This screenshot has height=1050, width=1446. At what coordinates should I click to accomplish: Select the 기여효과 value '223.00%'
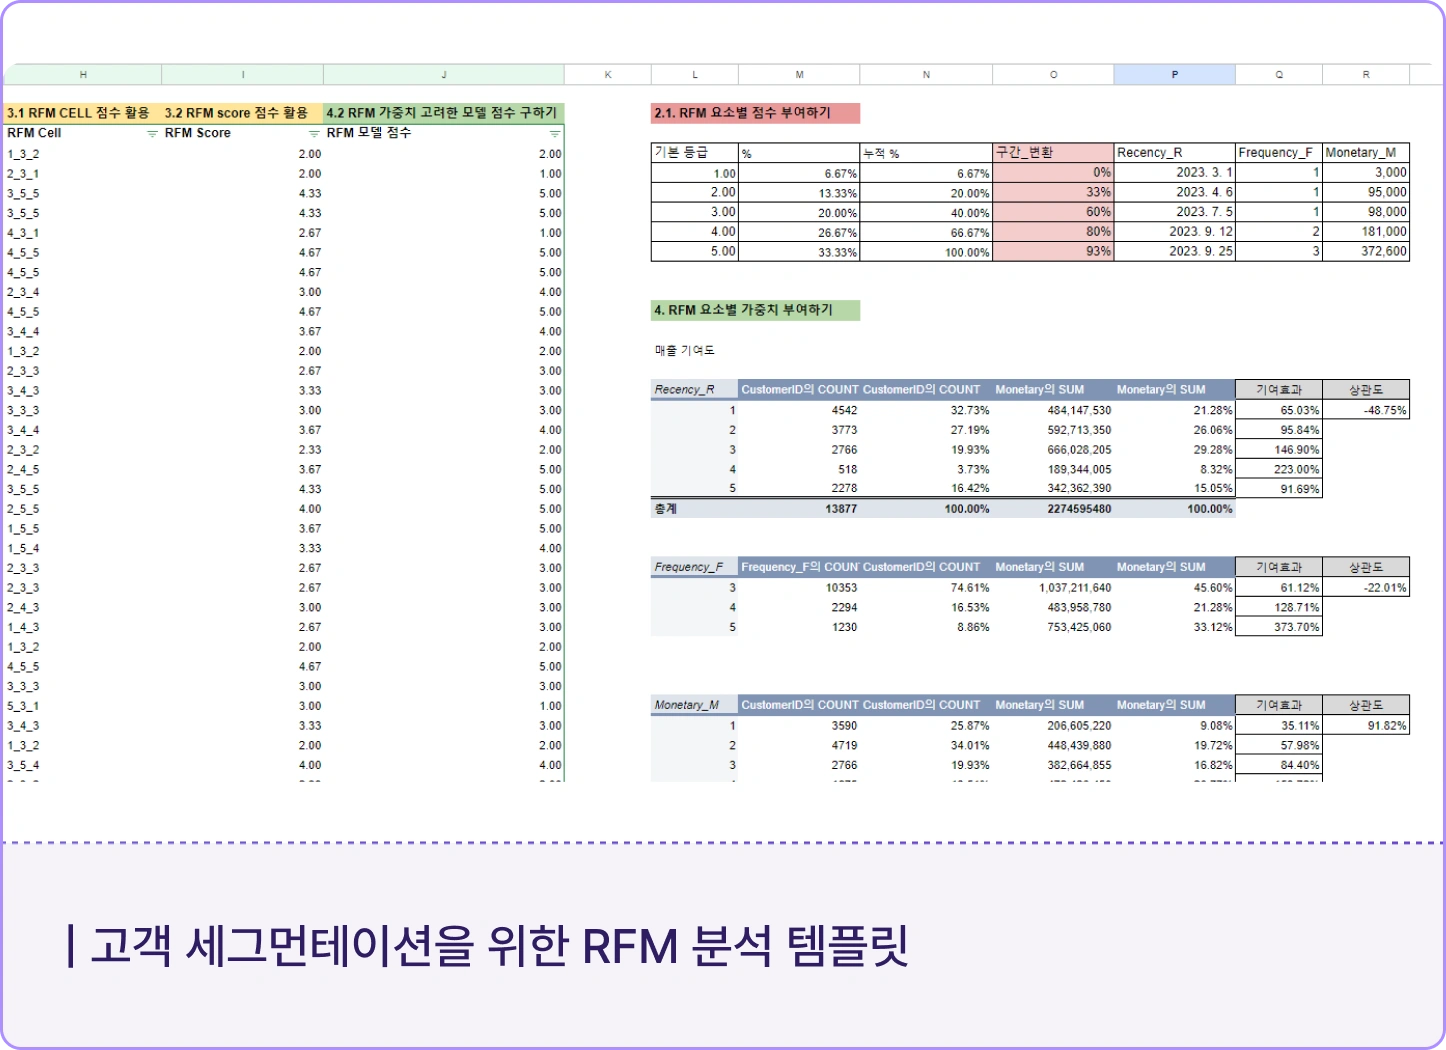pos(1279,469)
